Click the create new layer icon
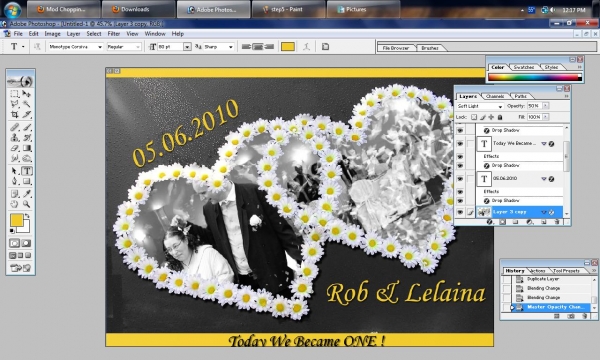 point(543,222)
